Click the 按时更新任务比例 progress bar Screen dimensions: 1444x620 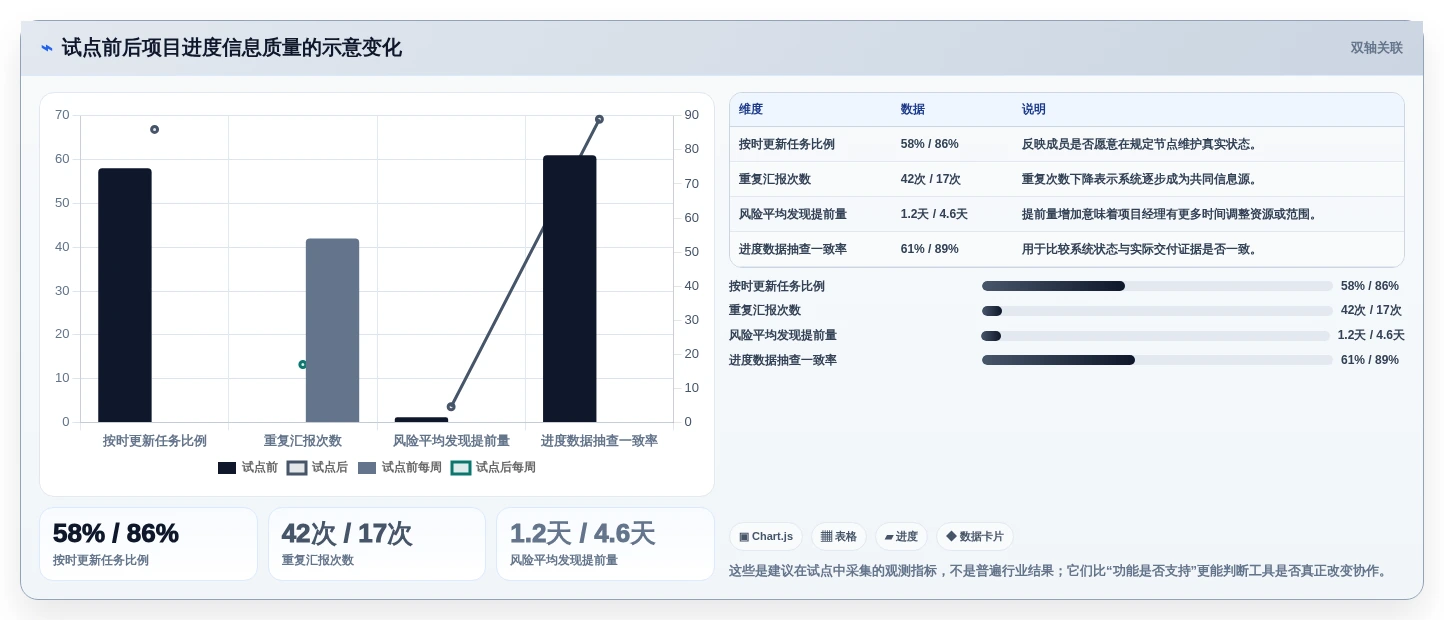point(1157,286)
